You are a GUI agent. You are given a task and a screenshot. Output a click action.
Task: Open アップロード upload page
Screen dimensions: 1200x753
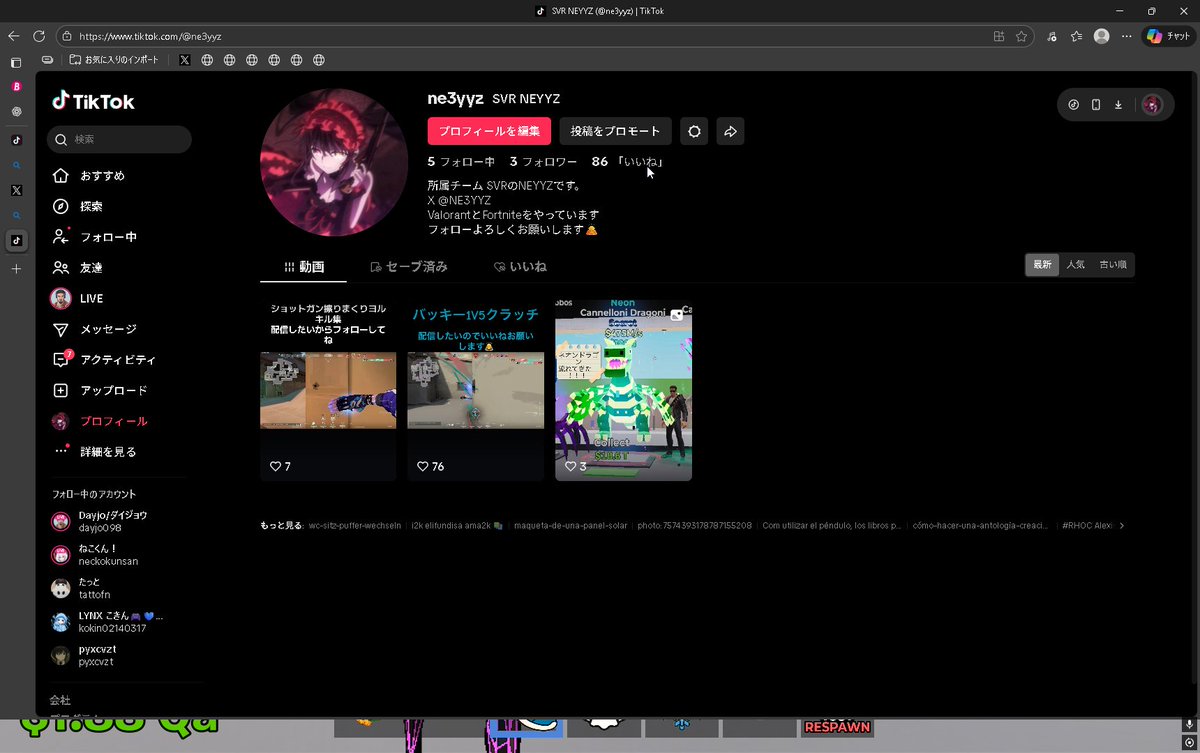(x=99, y=390)
